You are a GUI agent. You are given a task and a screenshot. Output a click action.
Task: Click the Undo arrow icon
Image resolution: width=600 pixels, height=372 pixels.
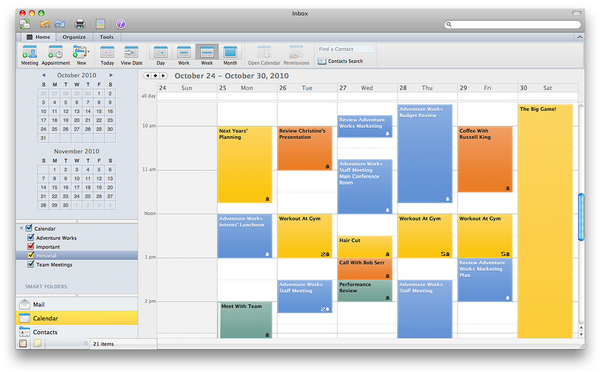45,24
